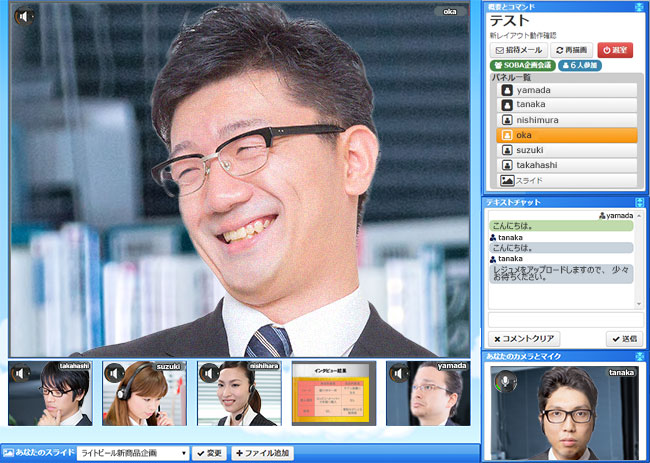Click yamada's こんにちは。 chat message
The image size is (650, 463).
click(561, 226)
